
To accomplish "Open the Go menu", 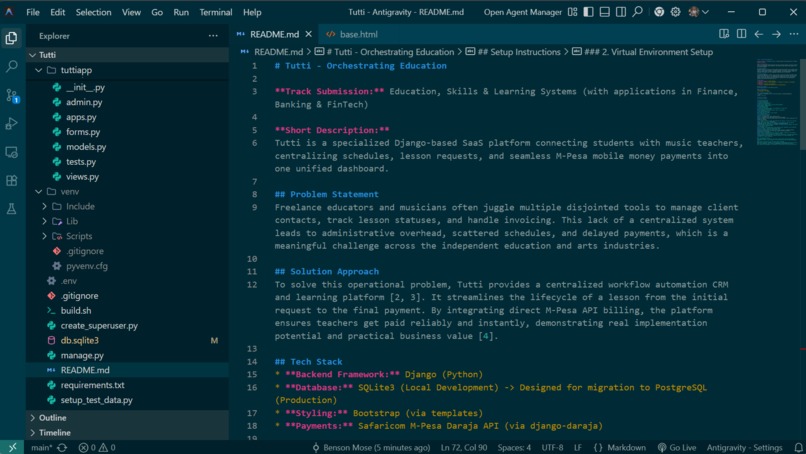I will 157,12.
